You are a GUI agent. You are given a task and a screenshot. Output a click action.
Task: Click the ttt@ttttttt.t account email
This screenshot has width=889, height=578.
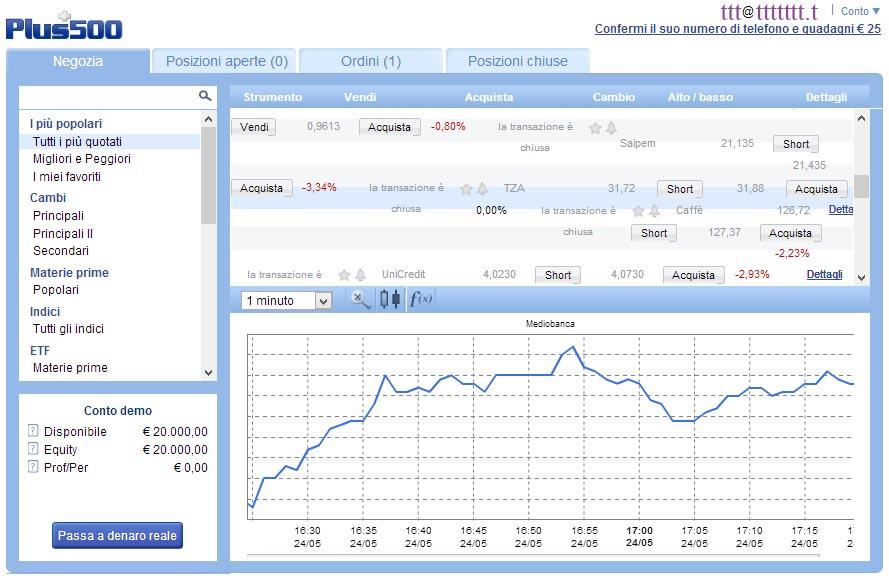tap(769, 11)
